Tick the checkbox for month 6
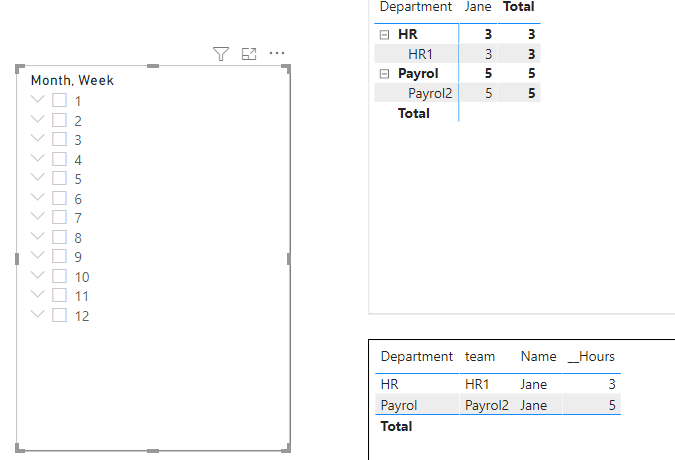Image resolution: width=675 pixels, height=460 pixels. point(59,198)
